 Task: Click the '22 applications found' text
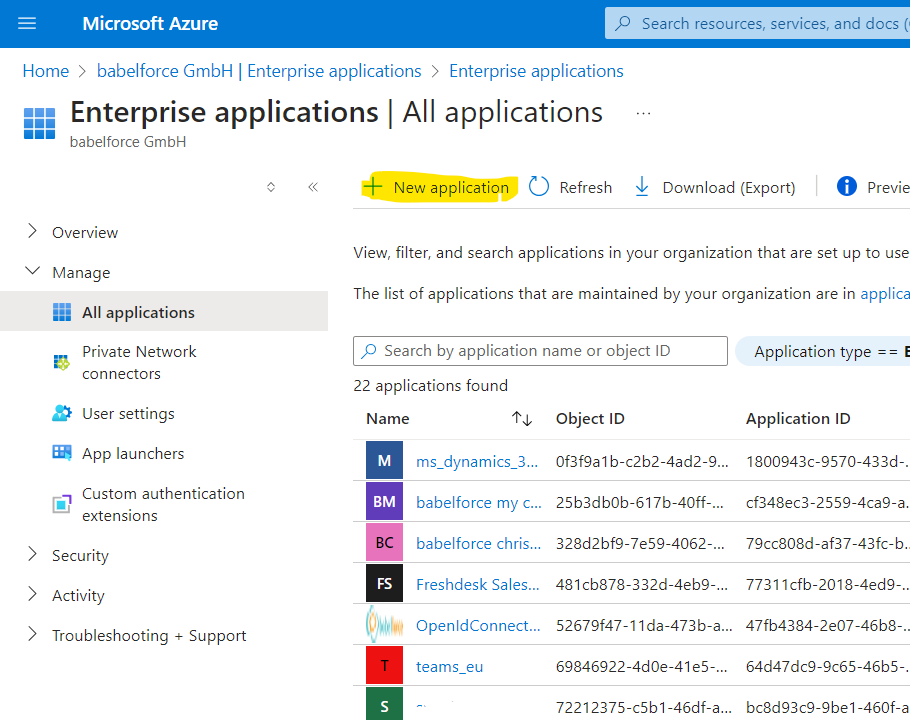point(431,385)
